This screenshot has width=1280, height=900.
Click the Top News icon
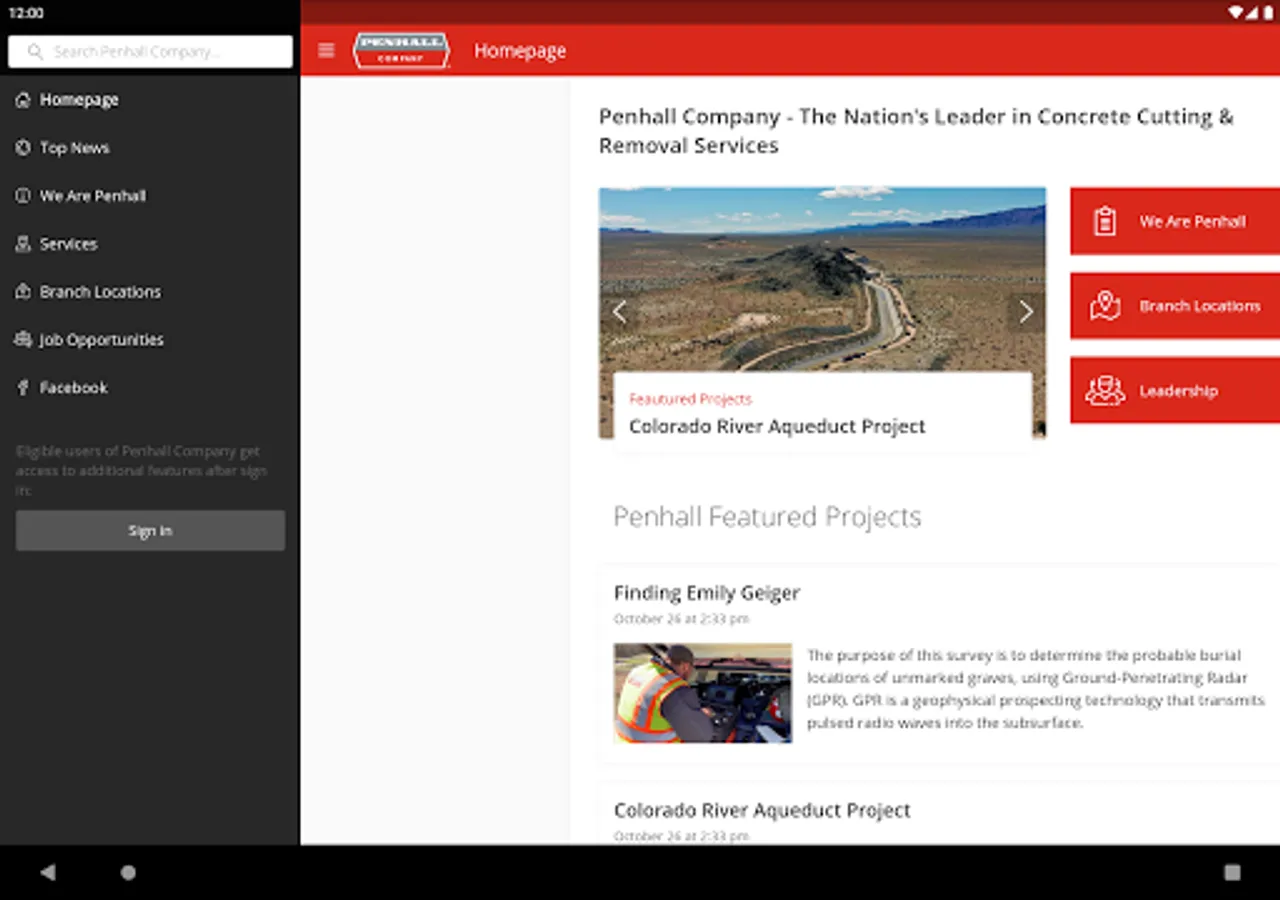click(x=23, y=148)
